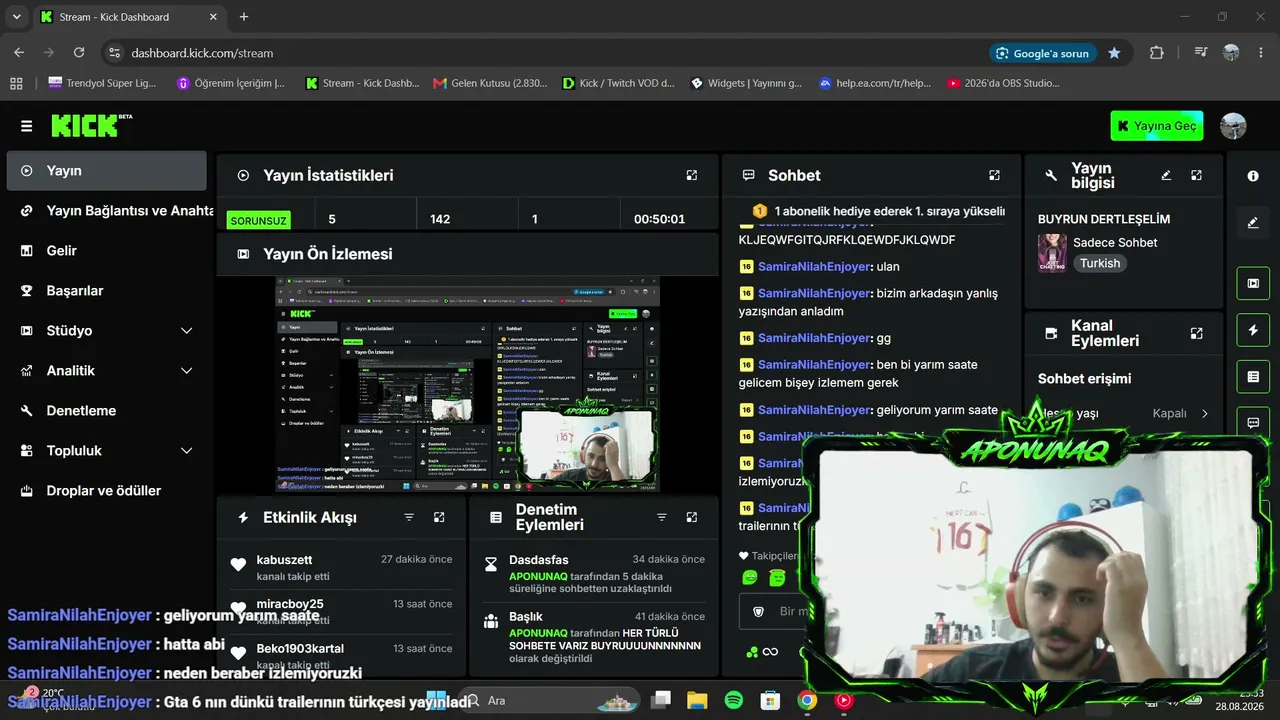Open the 2026'da OBS Studio bookmark
Image resolution: width=1280 pixels, height=720 pixels.
[x=1003, y=83]
